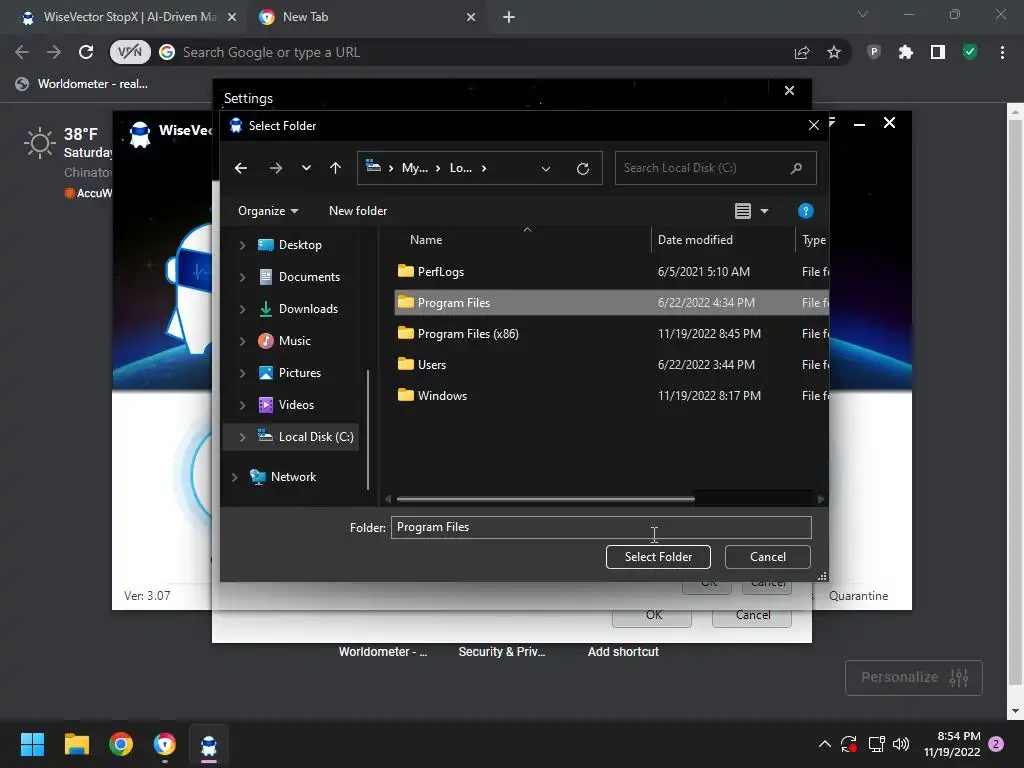This screenshot has width=1024, height=768.
Task: Confirm with Select Folder button
Action: (658, 557)
